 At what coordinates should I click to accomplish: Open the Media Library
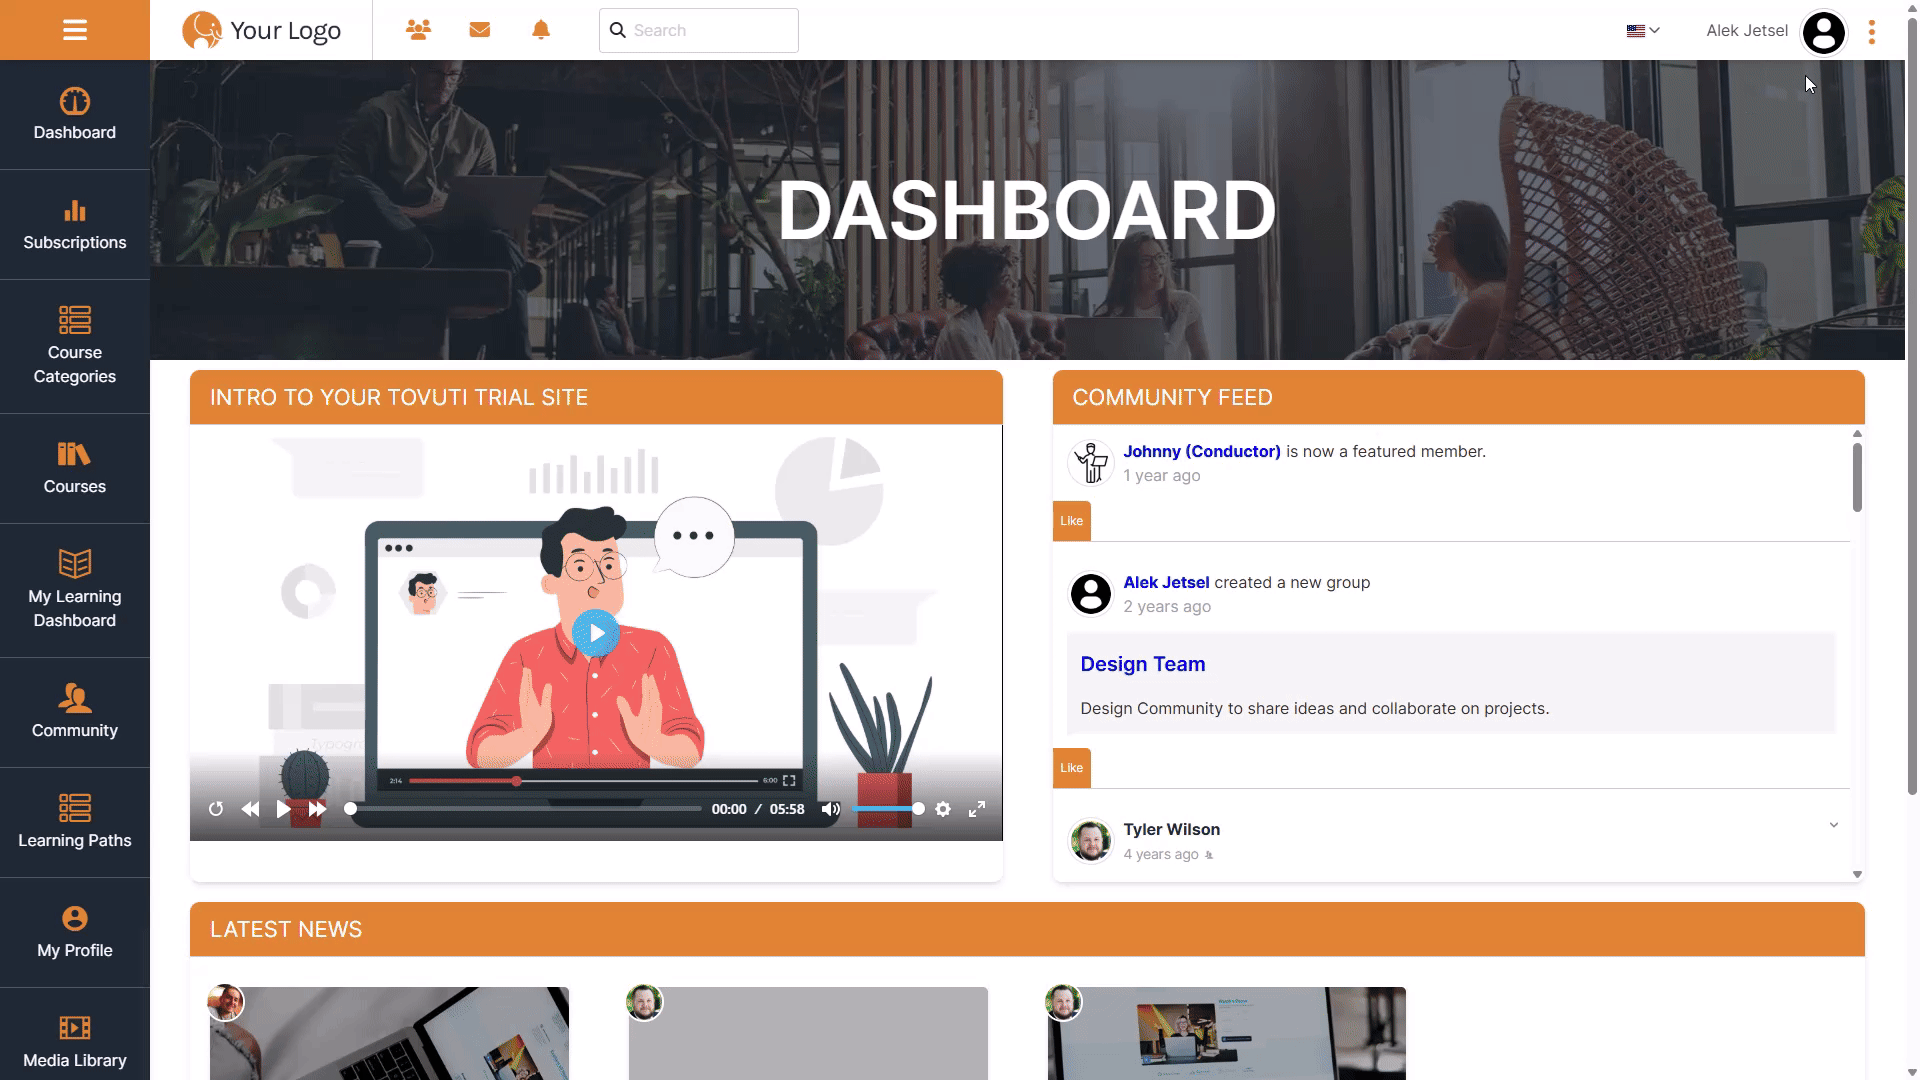coord(75,1035)
